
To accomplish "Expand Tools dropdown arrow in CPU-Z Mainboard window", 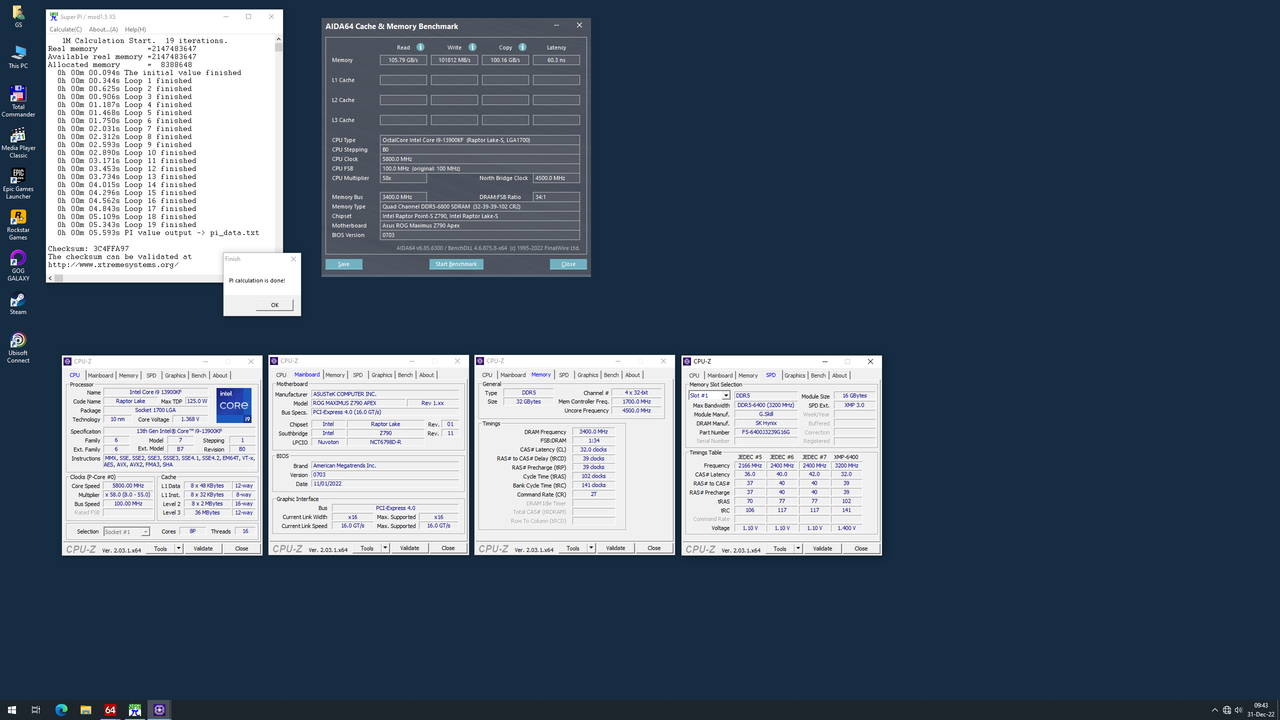I will [386, 548].
